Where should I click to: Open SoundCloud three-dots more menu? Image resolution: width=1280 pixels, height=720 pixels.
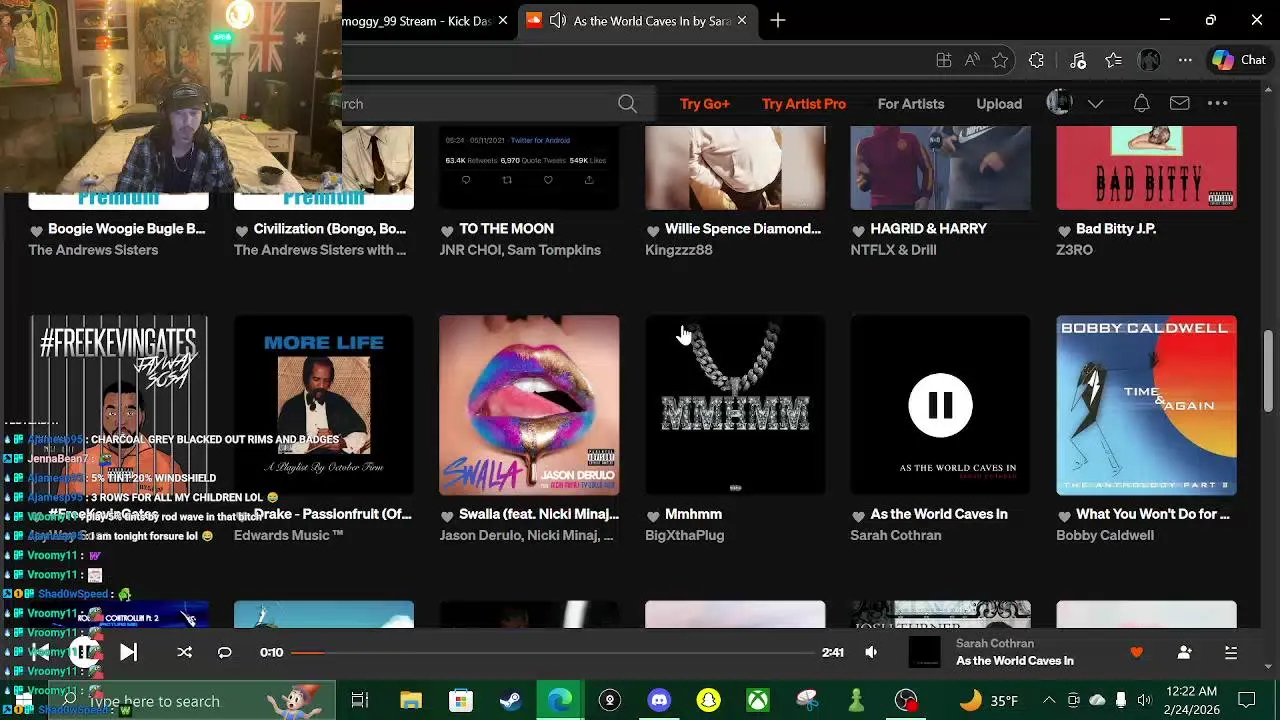point(1217,104)
